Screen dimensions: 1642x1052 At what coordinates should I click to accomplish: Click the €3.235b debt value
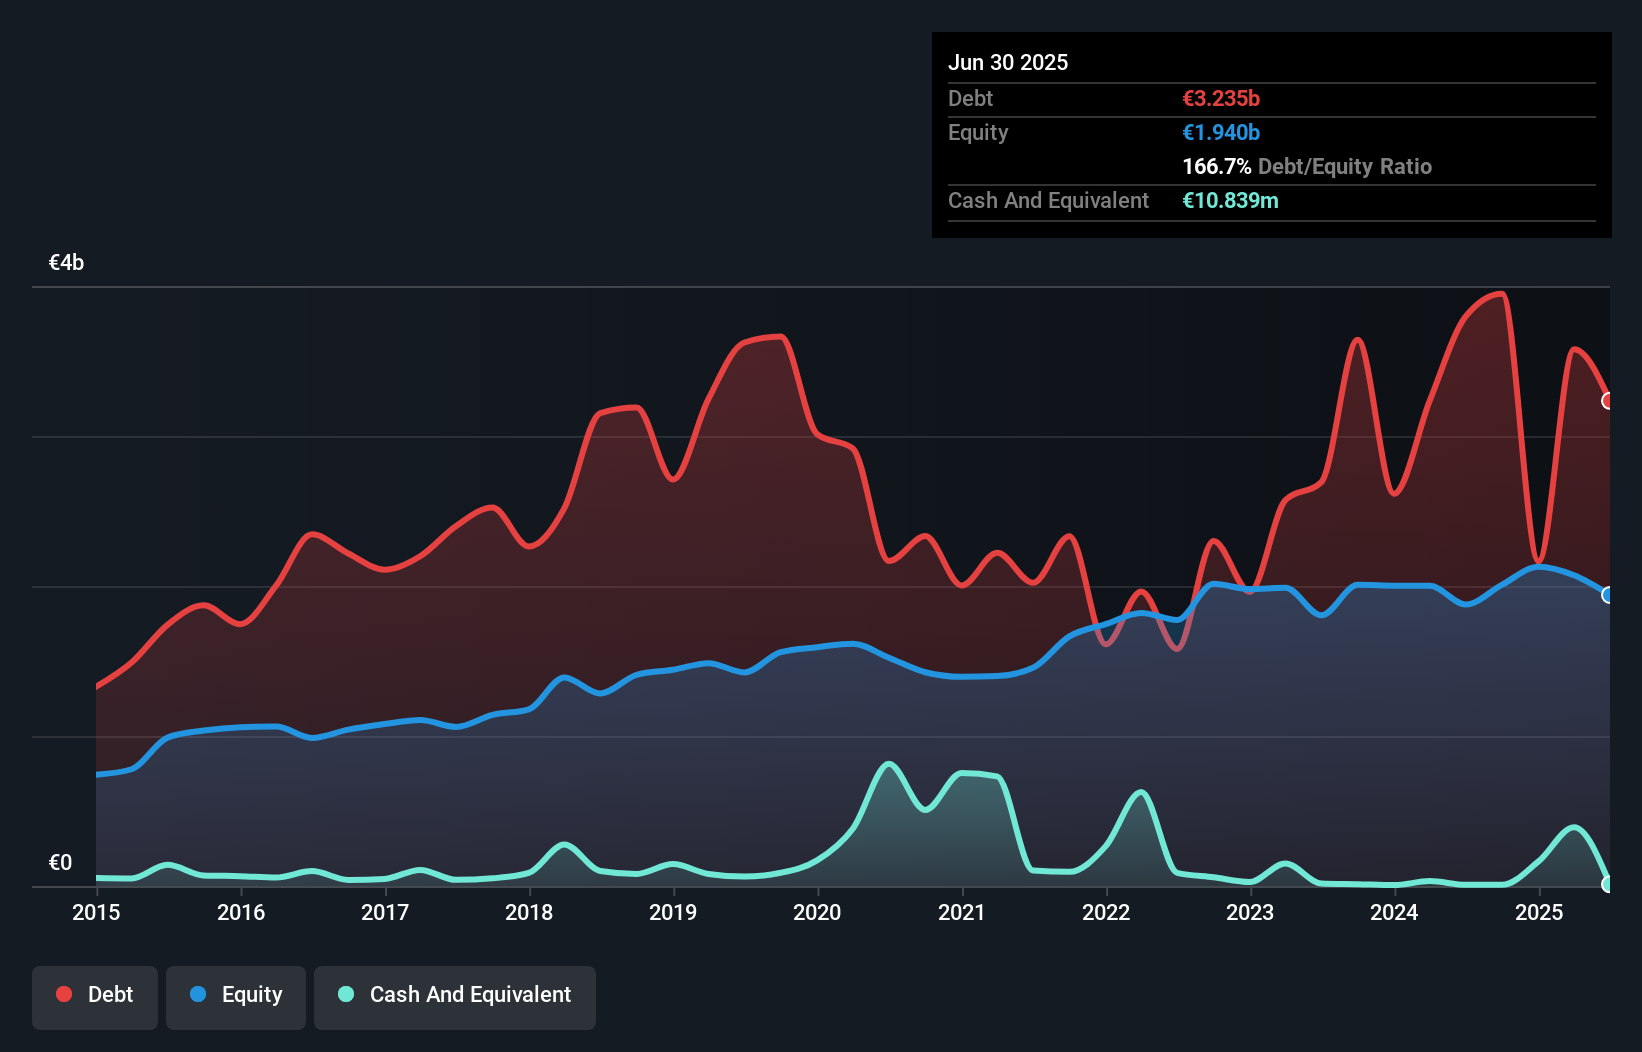1221,98
